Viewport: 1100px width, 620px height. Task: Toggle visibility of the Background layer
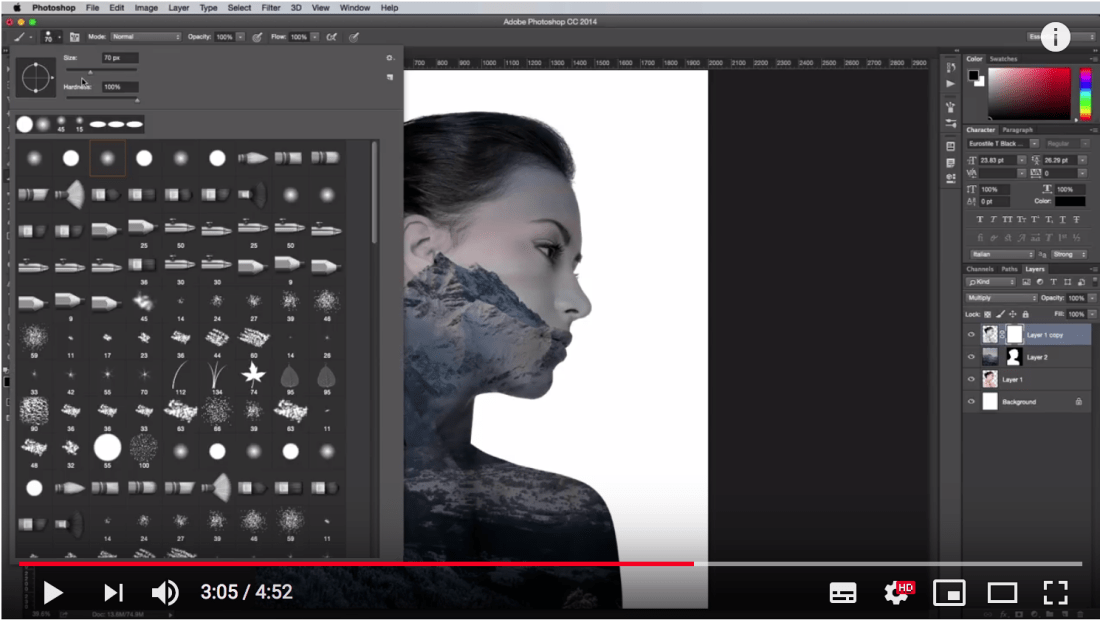972,401
